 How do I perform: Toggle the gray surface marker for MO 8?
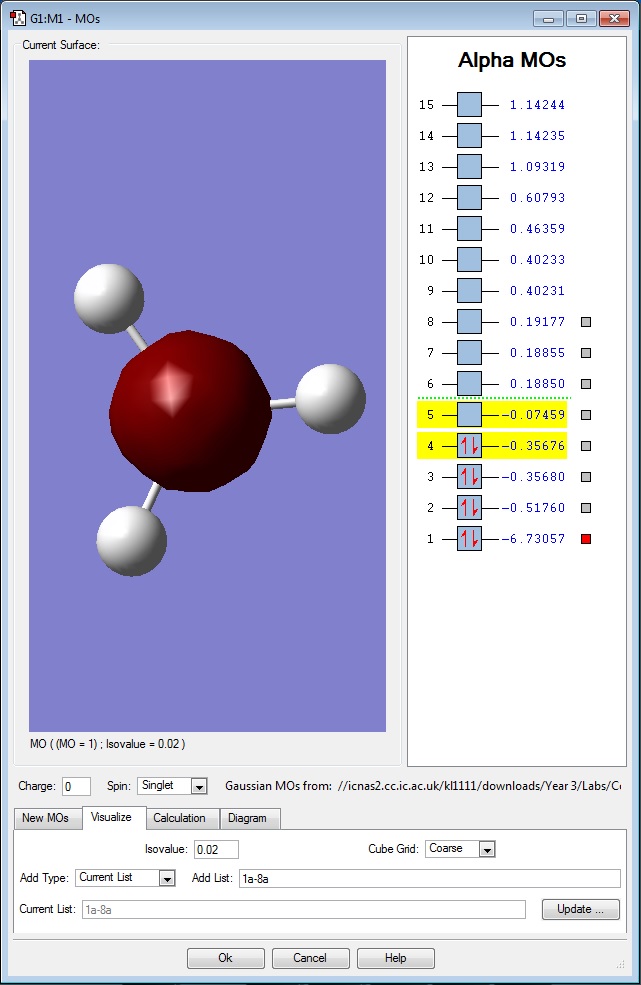[x=586, y=322]
